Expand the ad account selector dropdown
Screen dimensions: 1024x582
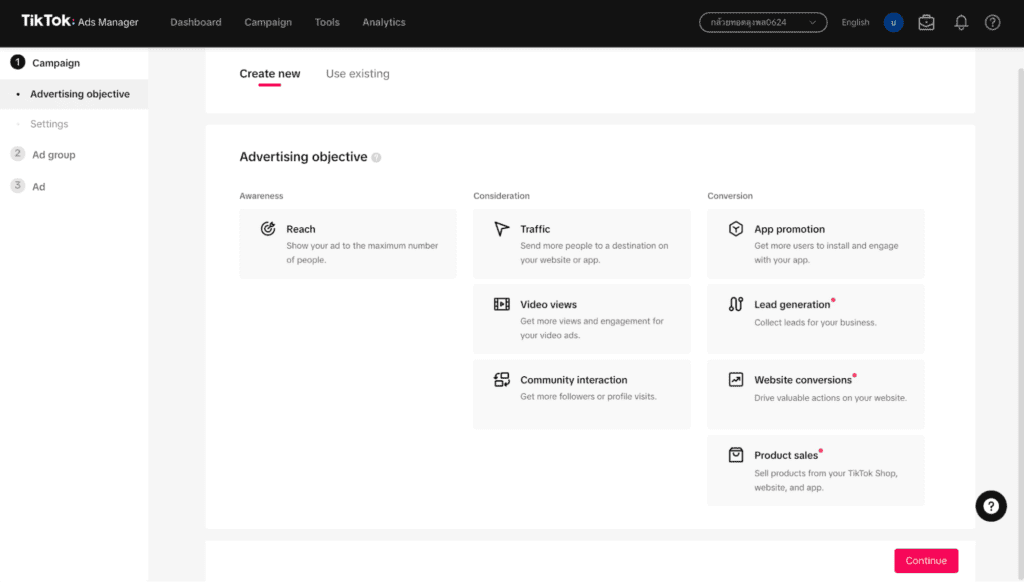point(763,22)
